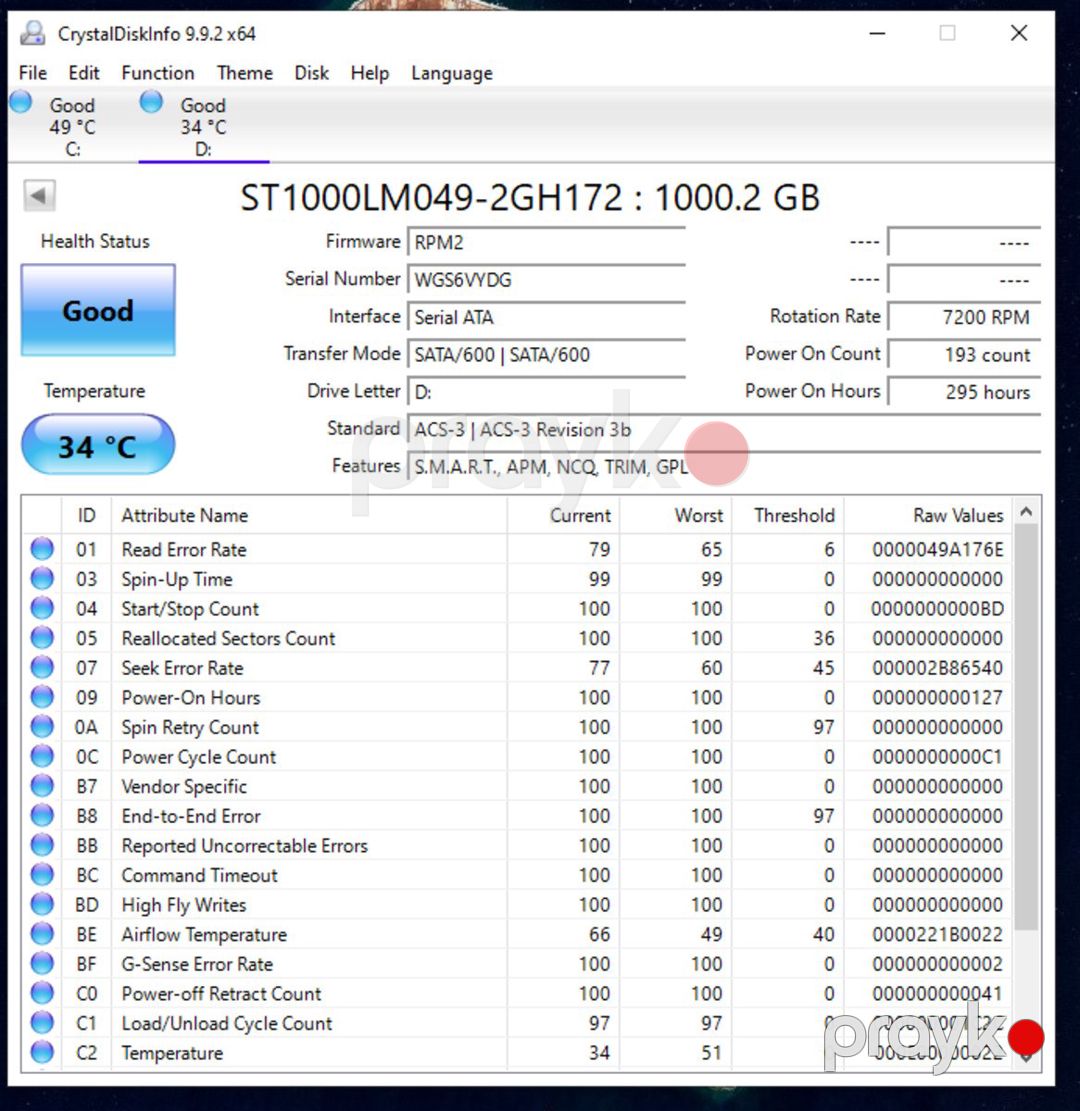Select the C: drive status orb
This screenshot has width=1080, height=1111.
coord(21,102)
